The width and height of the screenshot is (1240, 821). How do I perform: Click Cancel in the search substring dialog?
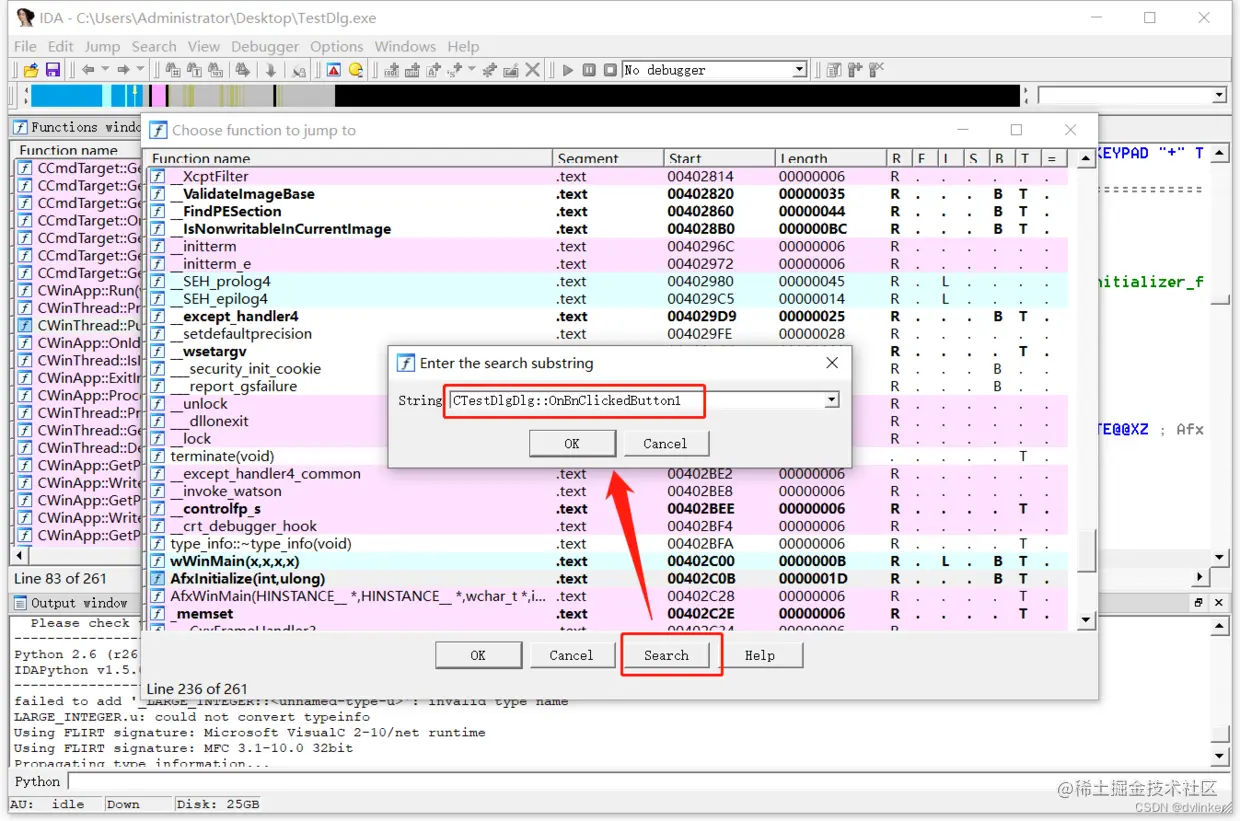pyautogui.click(x=665, y=443)
